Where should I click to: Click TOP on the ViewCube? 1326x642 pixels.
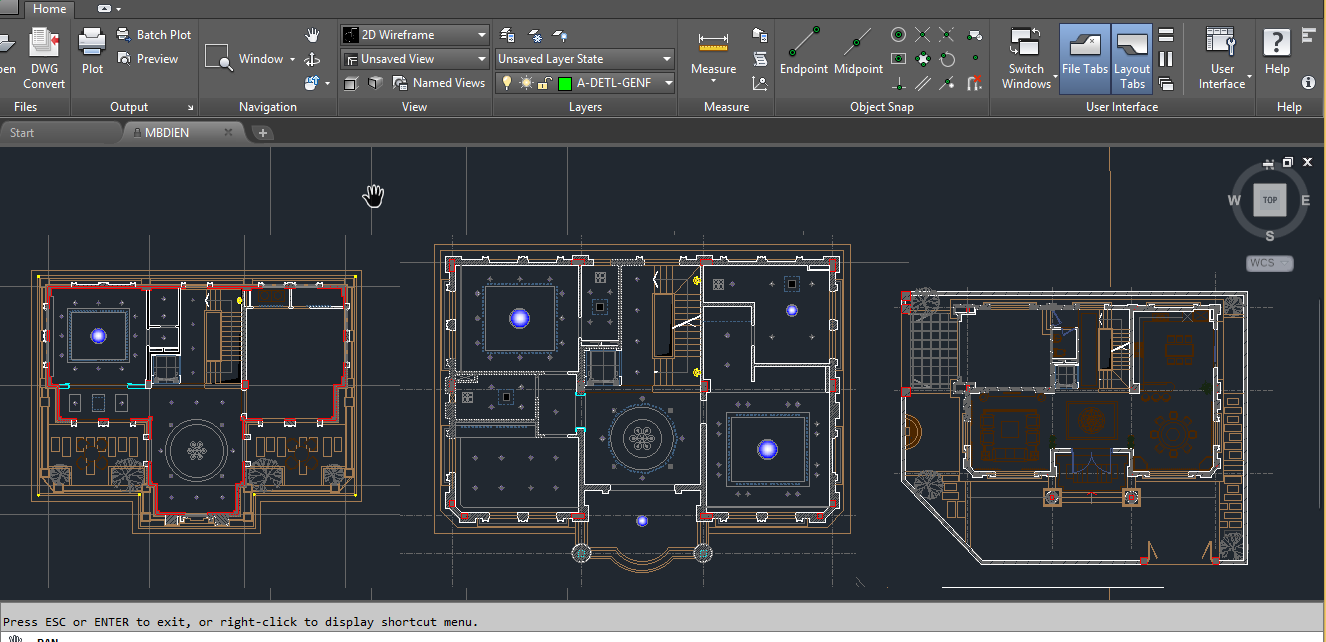click(1269, 200)
